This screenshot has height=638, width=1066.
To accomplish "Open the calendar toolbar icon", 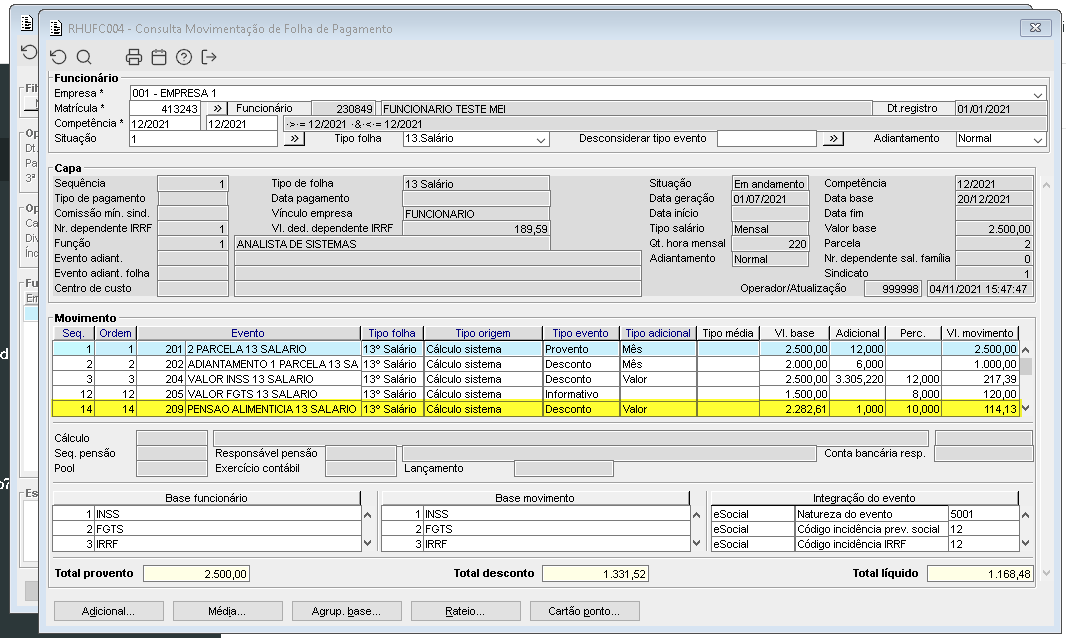I will pyautogui.click(x=158, y=57).
